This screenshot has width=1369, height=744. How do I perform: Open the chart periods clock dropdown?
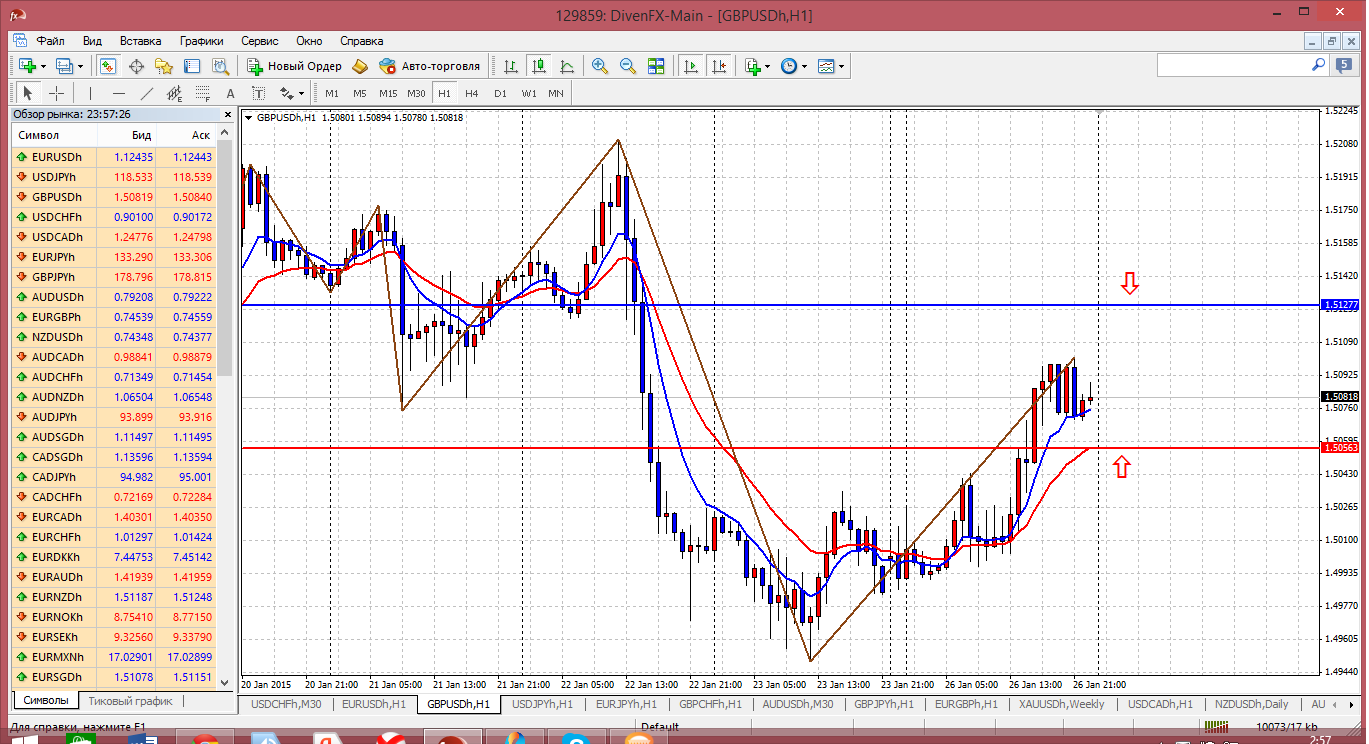793,66
